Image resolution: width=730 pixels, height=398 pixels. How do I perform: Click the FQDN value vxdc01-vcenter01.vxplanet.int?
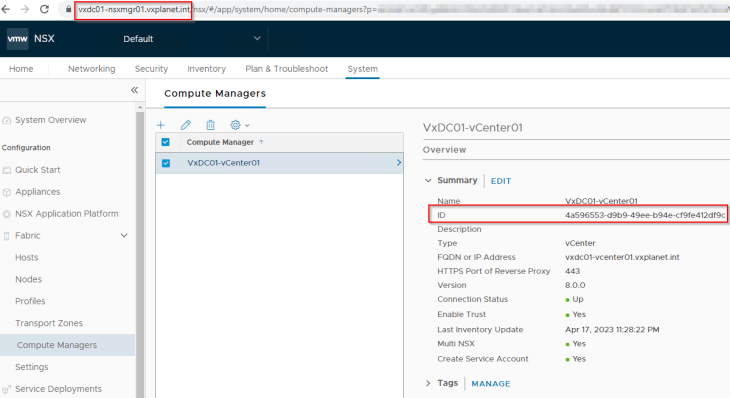point(622,257)
